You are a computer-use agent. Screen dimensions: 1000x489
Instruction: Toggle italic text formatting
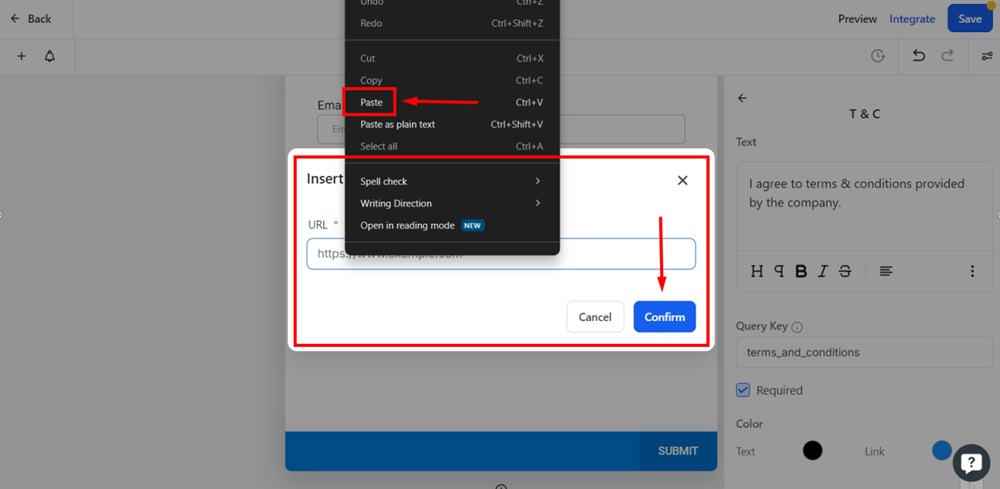point(823,271)
